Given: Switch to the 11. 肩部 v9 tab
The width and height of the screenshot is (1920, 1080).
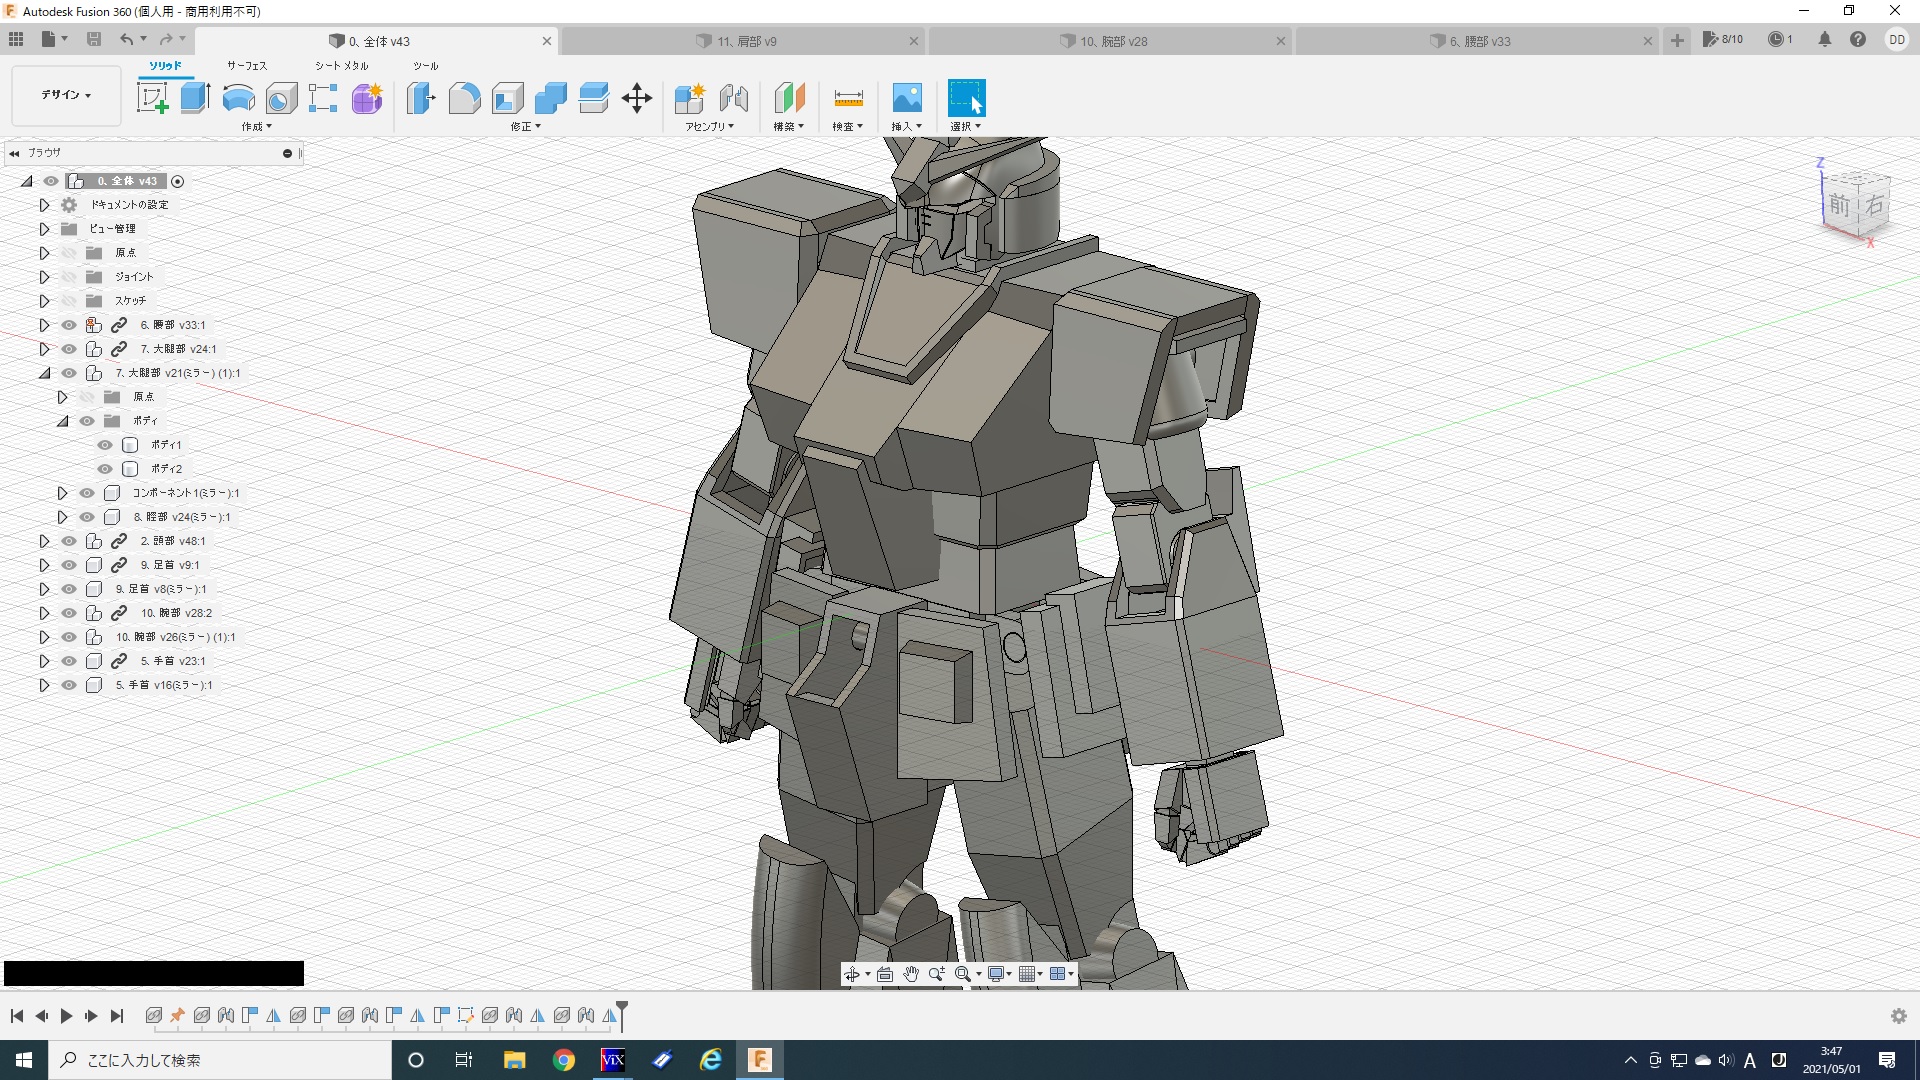Looking at the screenshot, I should click(746, 41).
